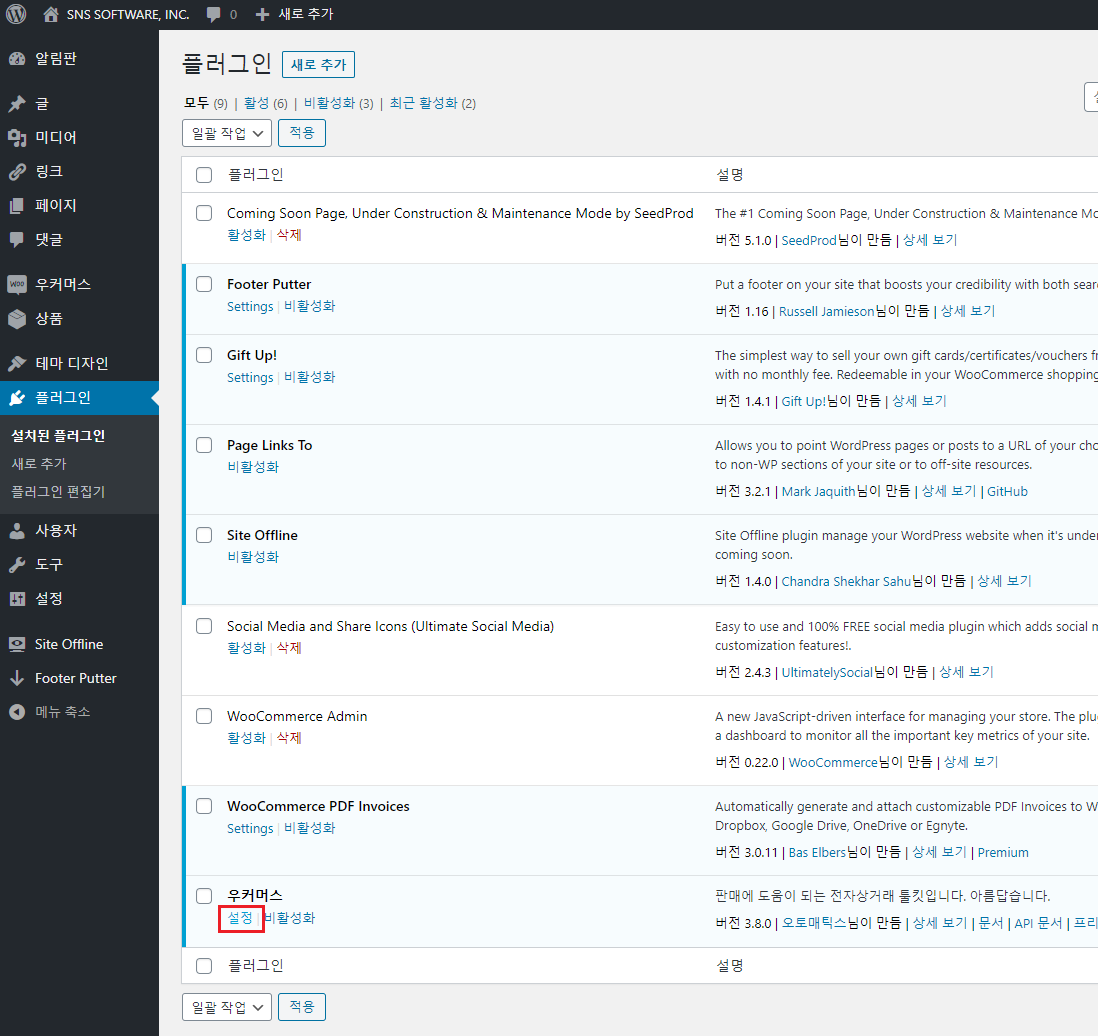Open the 알림판 dashboard icon

coord(17,59)
